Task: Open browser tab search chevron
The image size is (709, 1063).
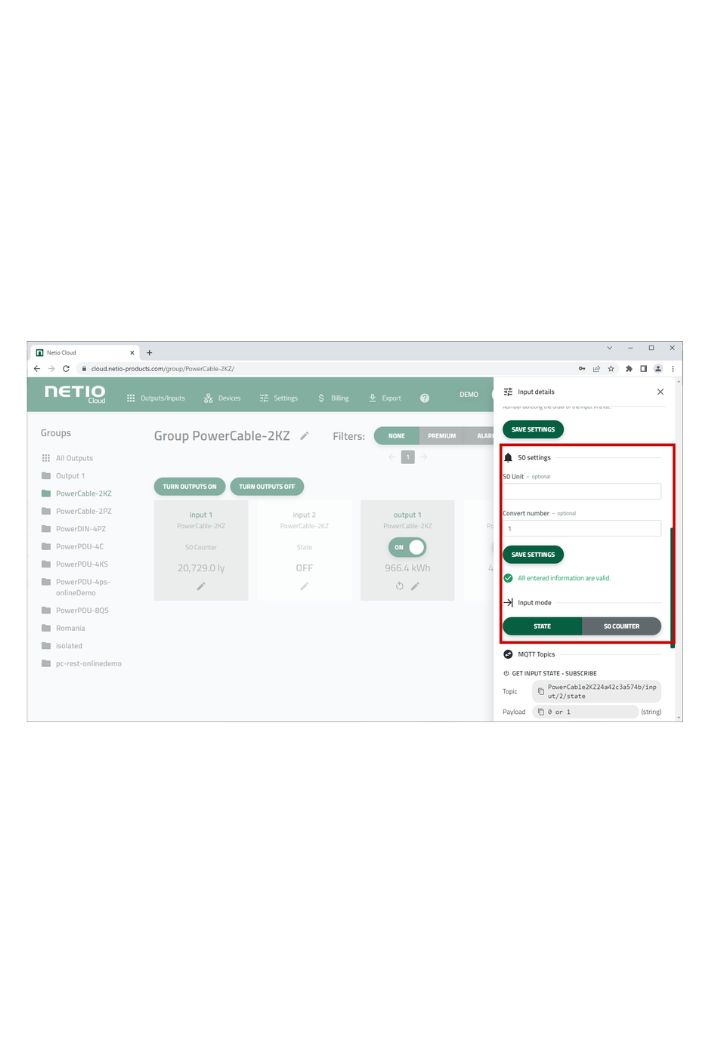Action: (609, 348)
